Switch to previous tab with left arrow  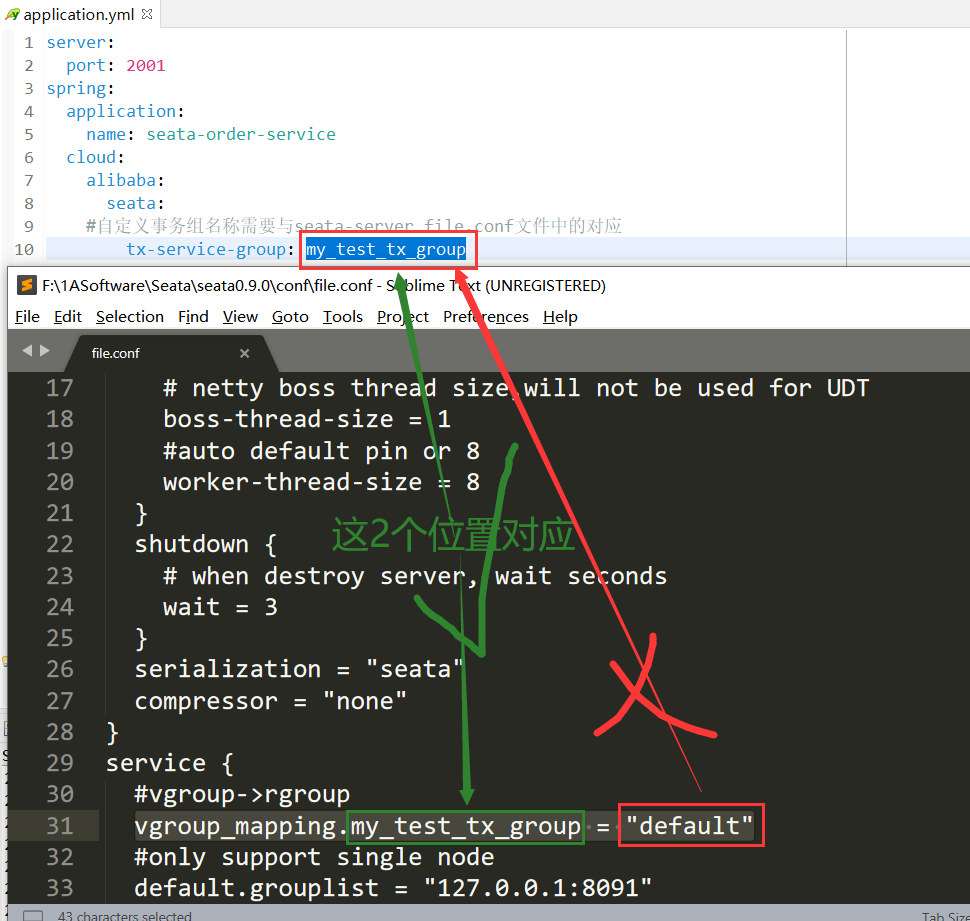(27, 351)
